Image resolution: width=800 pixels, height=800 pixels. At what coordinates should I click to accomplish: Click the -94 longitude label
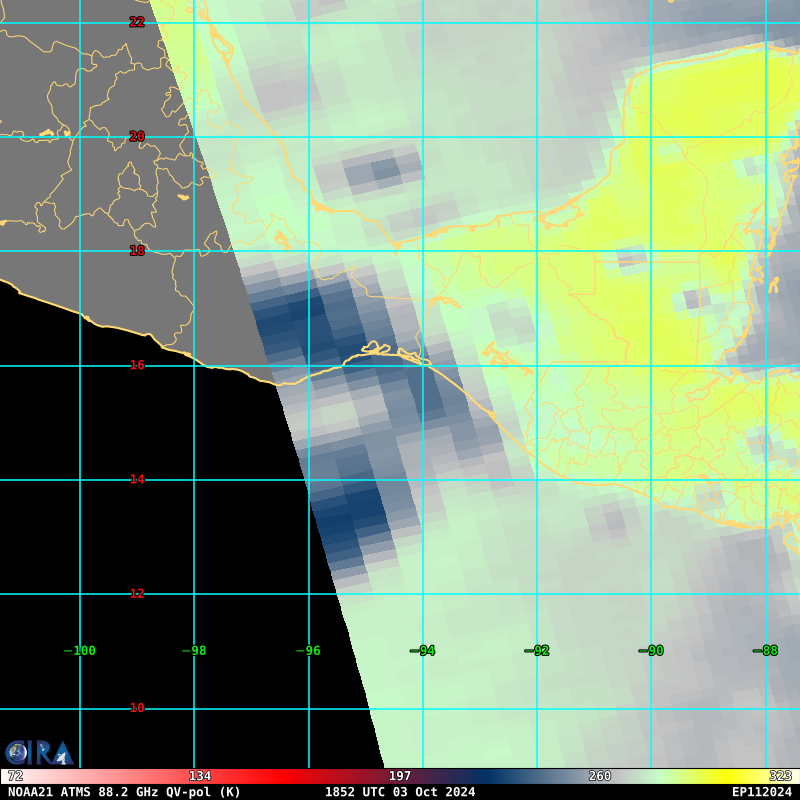coord(423,651)
